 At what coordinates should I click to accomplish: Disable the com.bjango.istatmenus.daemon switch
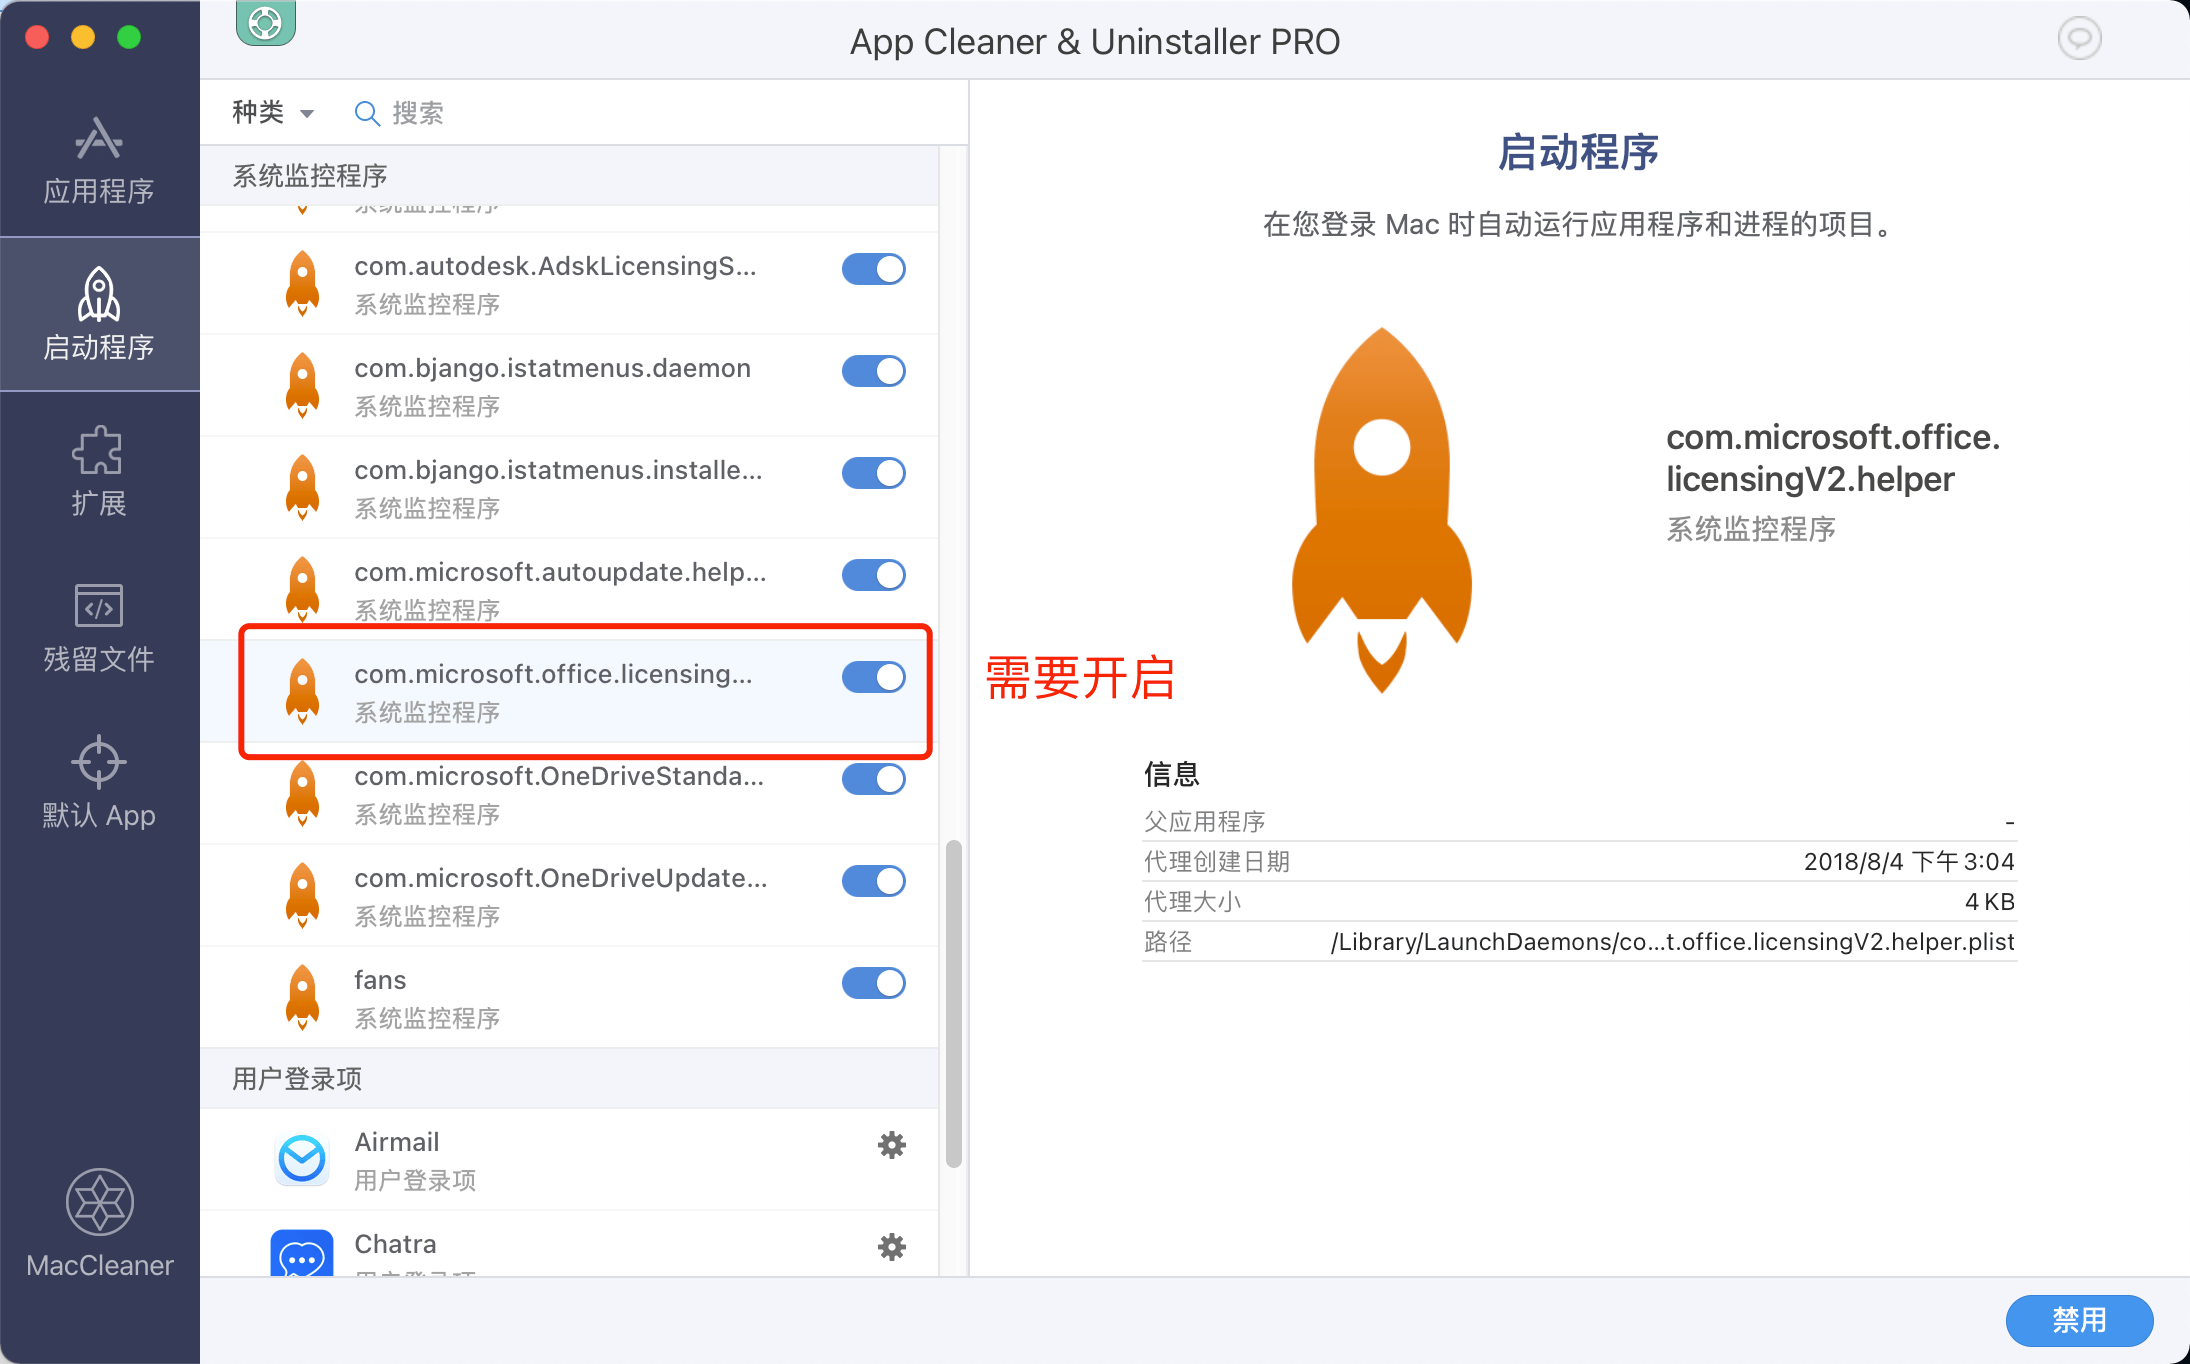coord(873,371)
